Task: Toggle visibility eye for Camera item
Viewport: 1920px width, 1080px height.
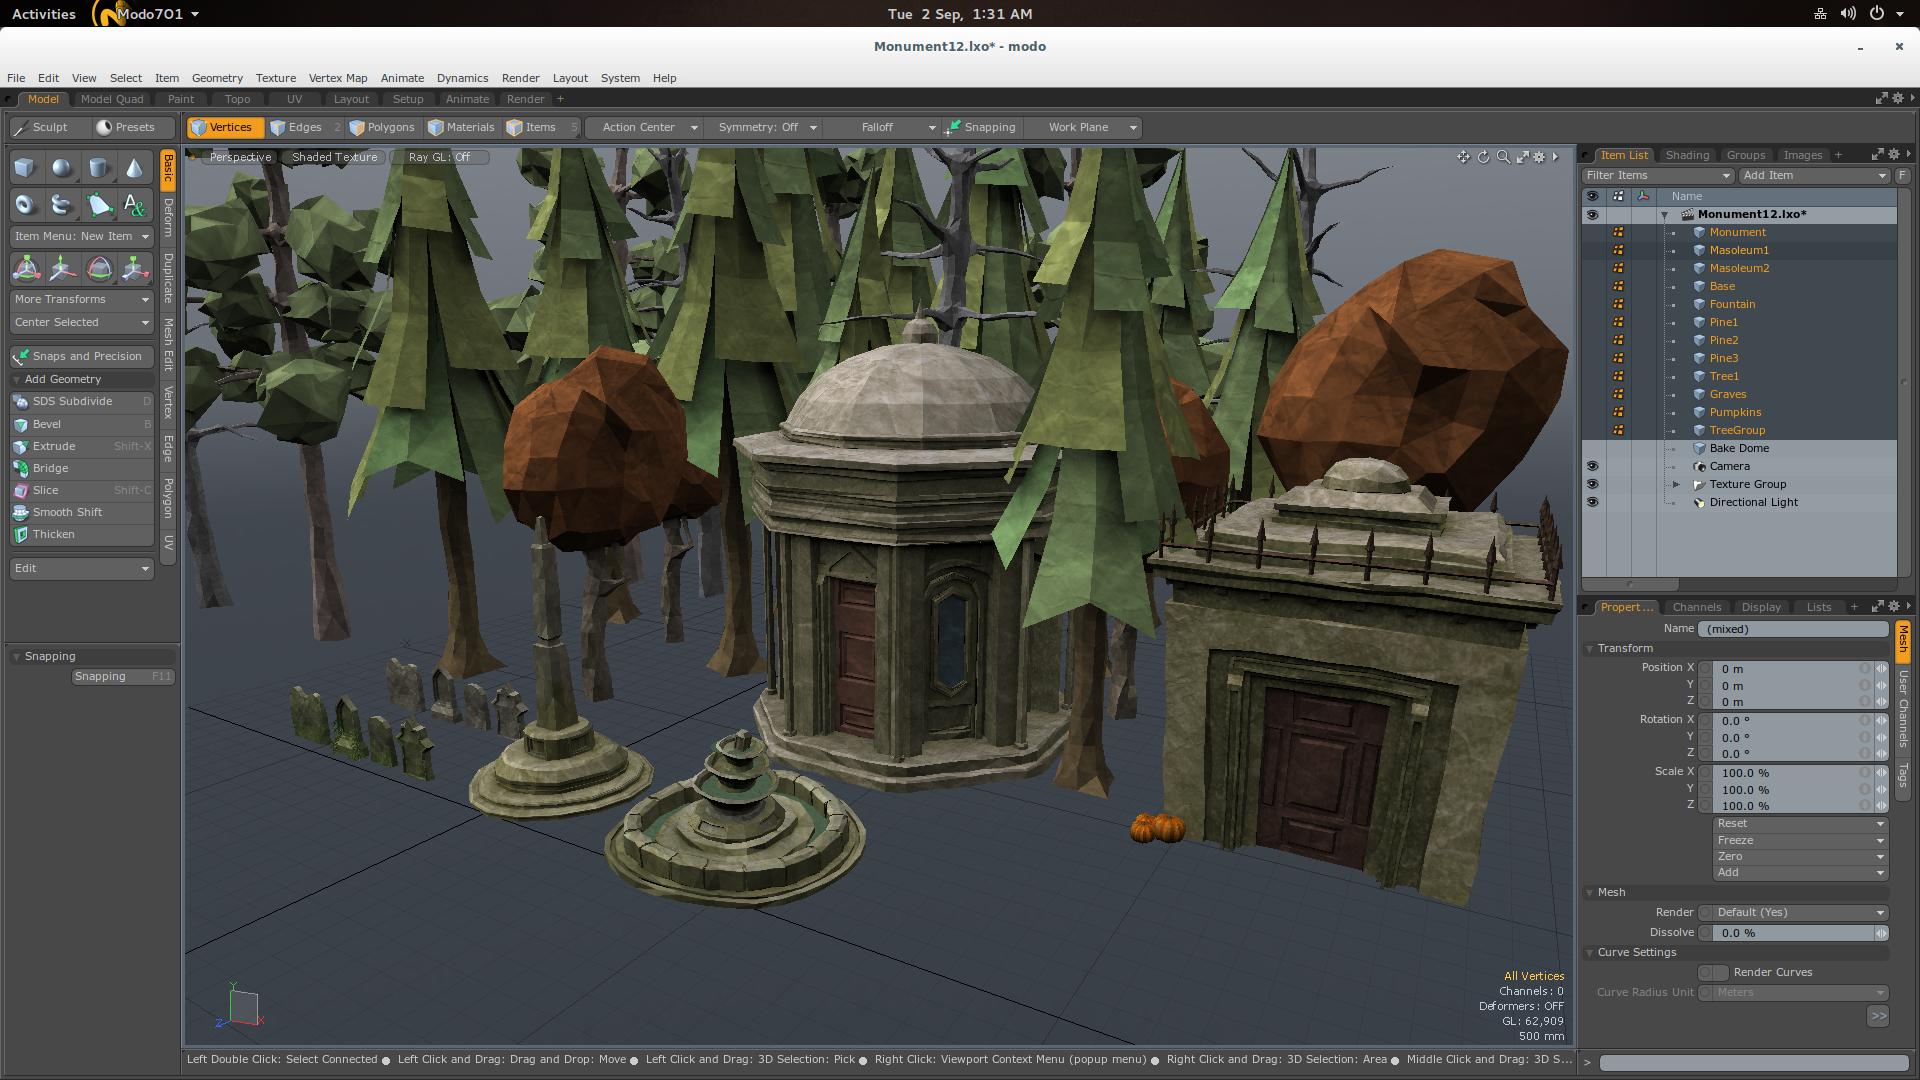Action: click(1592, 466)
